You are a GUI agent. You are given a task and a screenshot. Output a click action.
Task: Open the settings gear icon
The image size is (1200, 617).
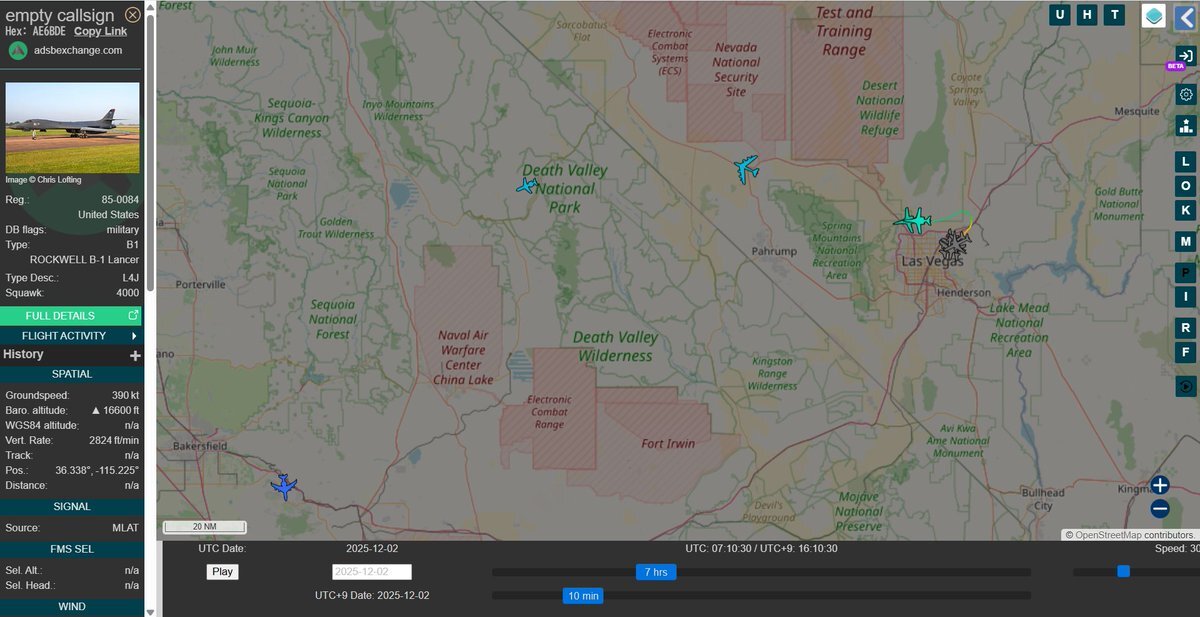(1186, 95)
